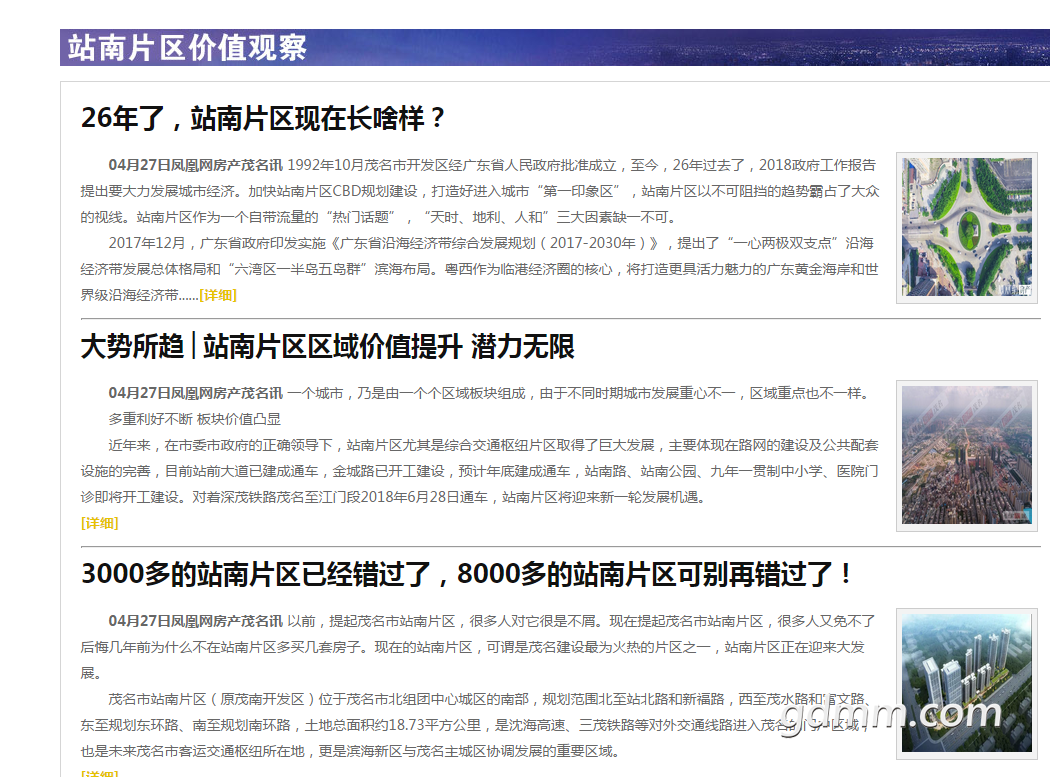Viewport: 1050px width, 777px height.
Task: Click paragraph starting 2017年12月，广东省政府印发
Action: point(479,269)
